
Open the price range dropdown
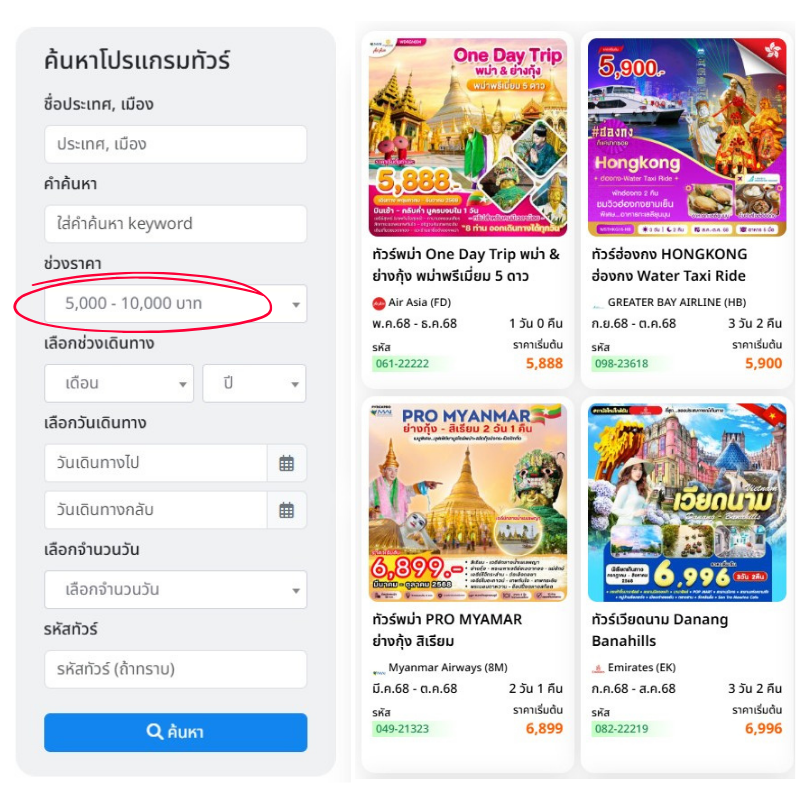click(175, 304)
